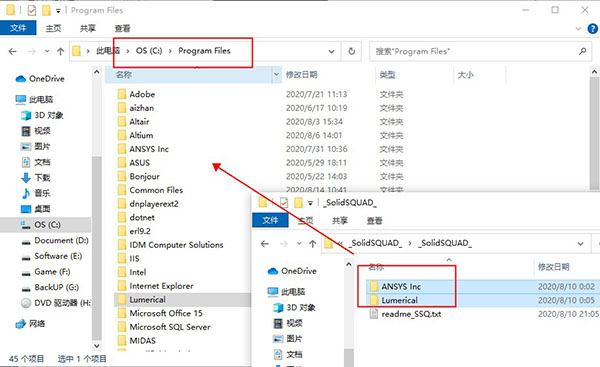Select the MIDAS folder icon

[x=122, y=341]
